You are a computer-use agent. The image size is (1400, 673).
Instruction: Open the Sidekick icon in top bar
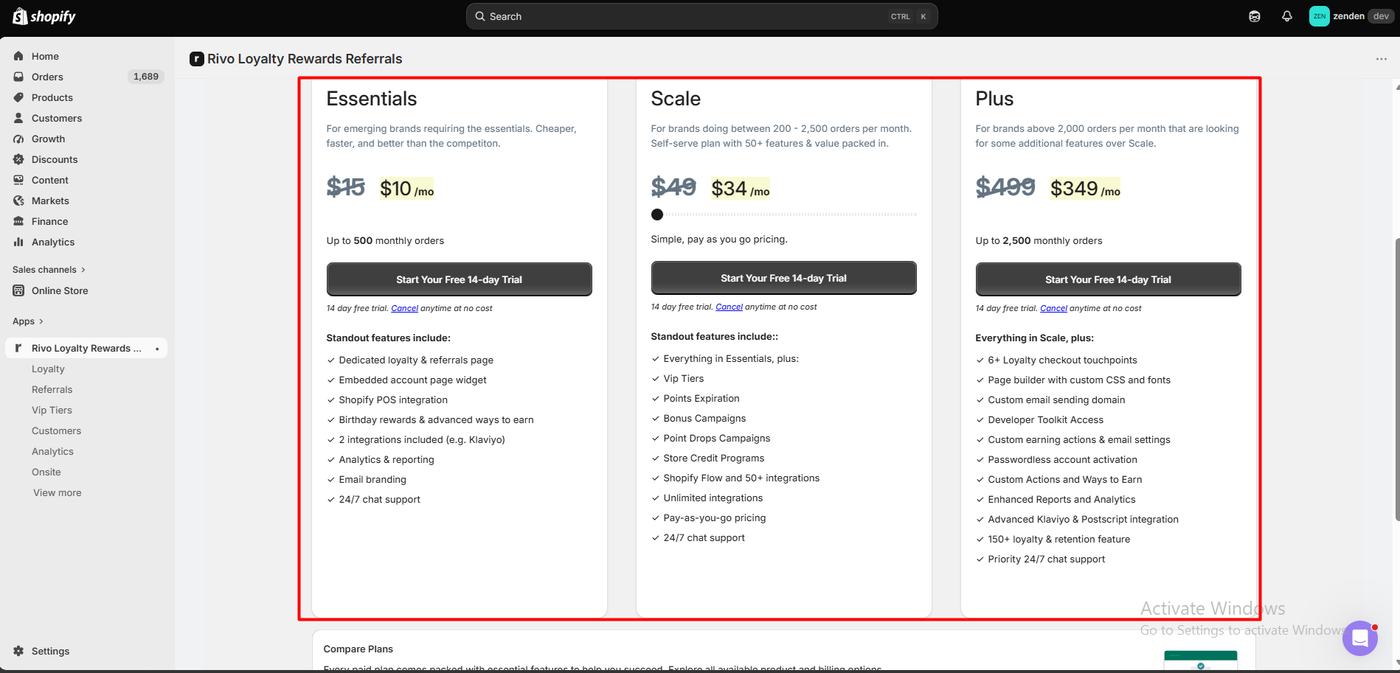tap(1255, 16)
